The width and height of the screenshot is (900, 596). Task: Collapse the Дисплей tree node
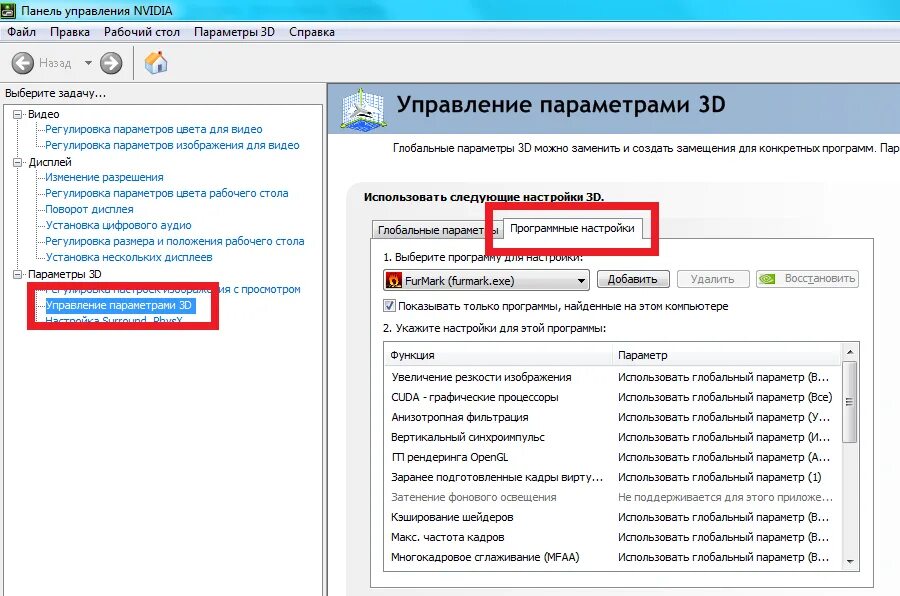click(18, 162)
